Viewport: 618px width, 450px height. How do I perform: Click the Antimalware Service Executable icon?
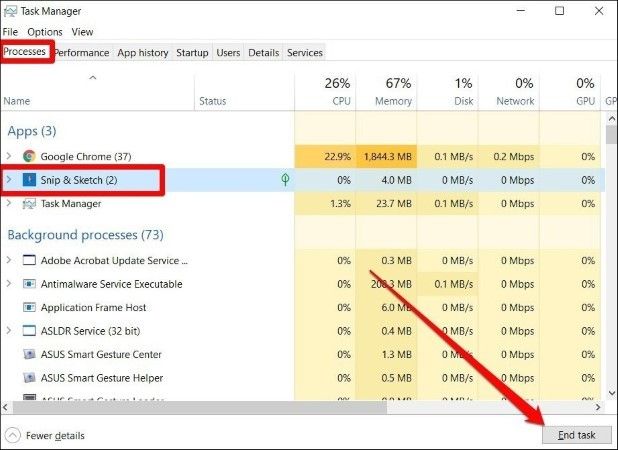[x=29, y=284]
